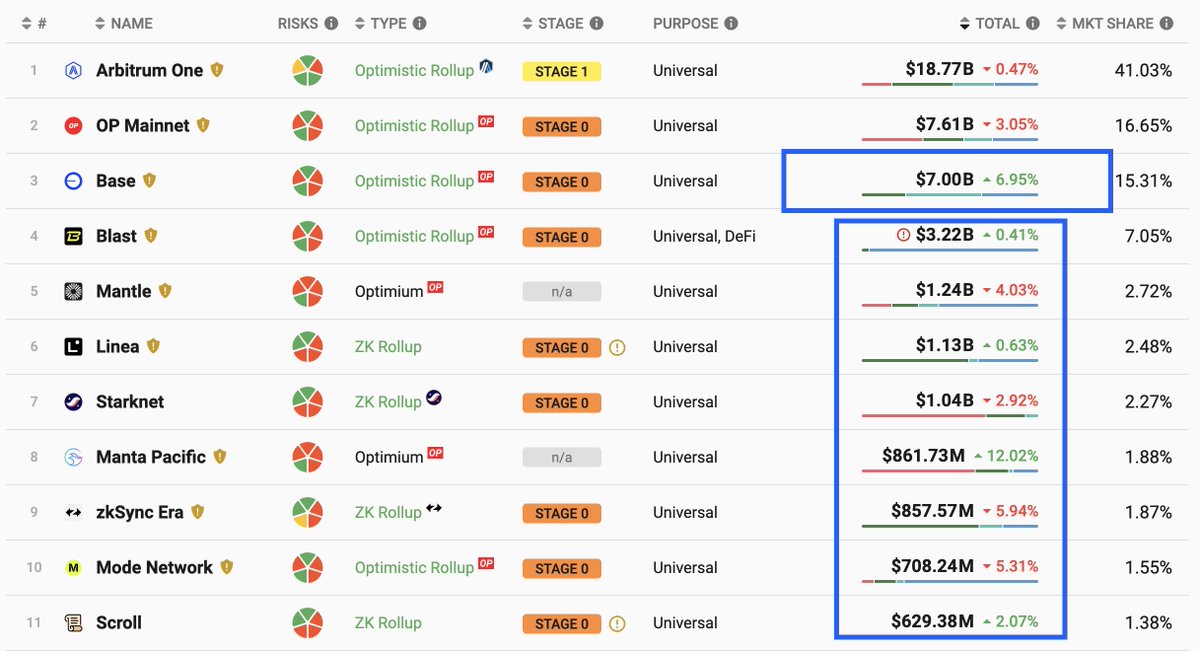Click the warning shield beside zkSync Era
Screen dimensions: 1200x651
198,512
